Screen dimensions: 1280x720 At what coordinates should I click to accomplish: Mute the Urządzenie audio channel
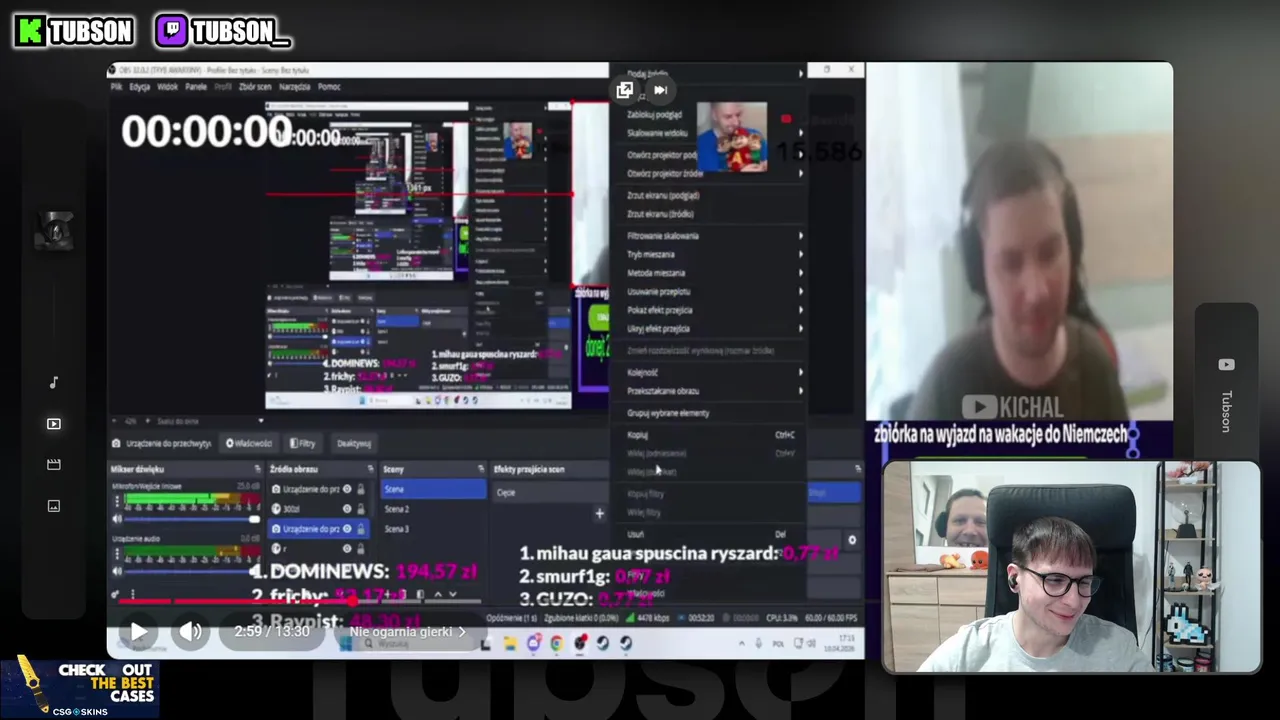point(117,571)
